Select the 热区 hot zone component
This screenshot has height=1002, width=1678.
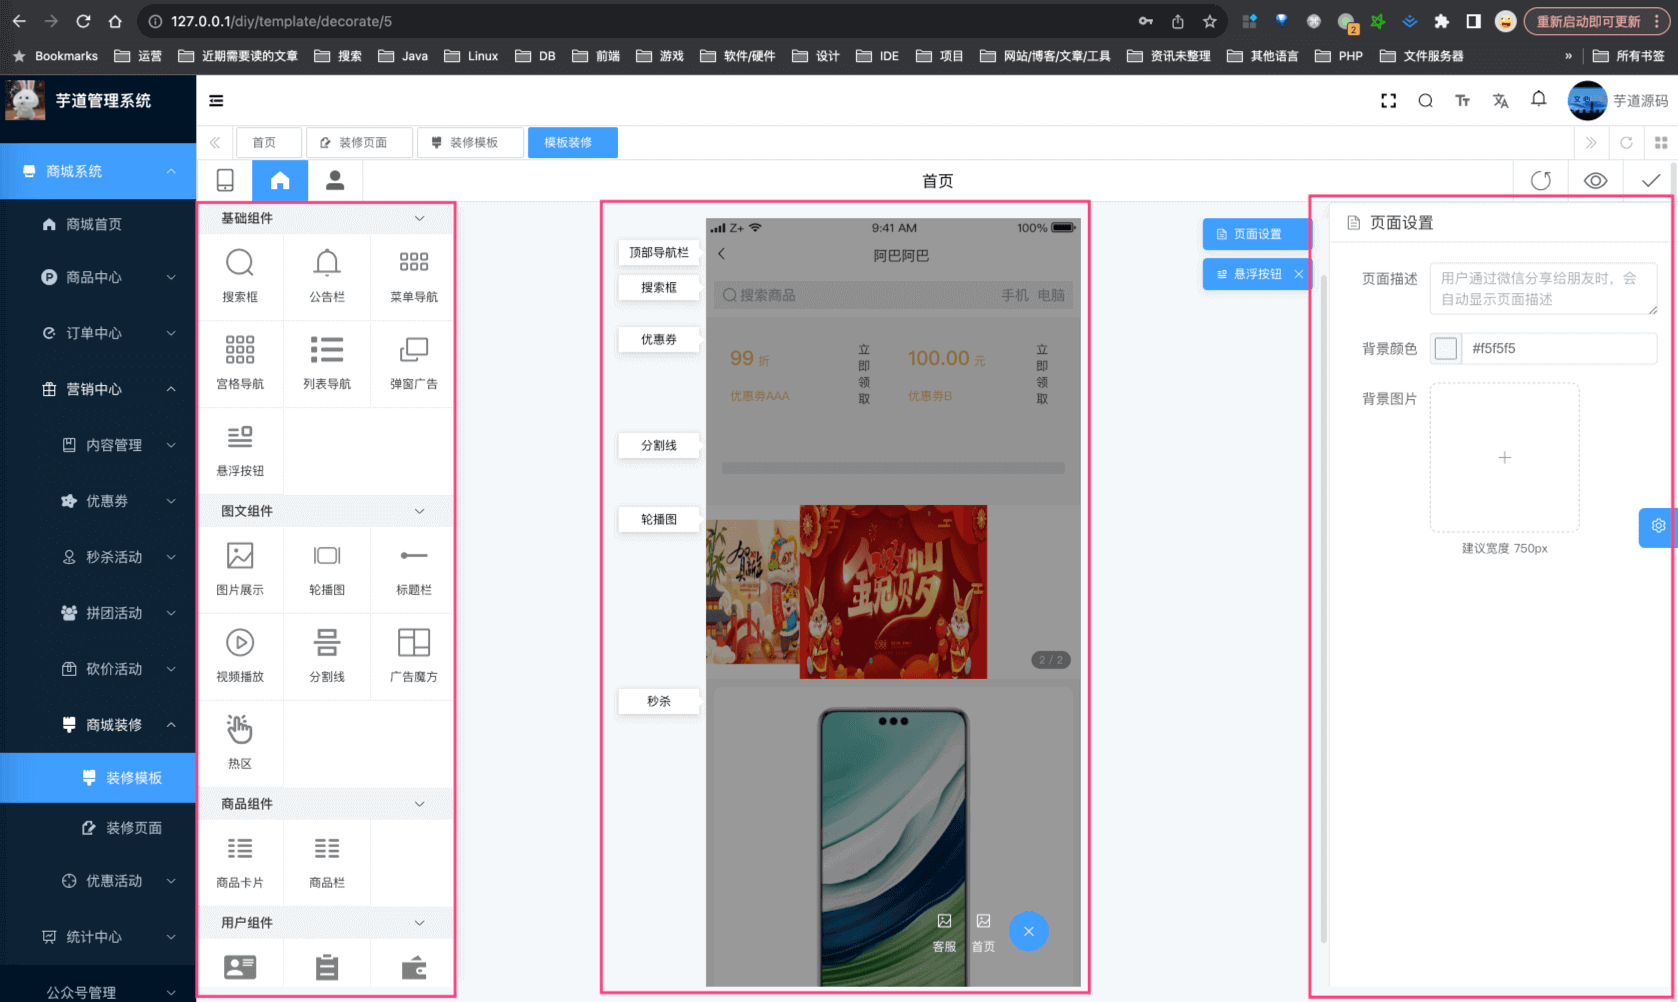[240, 741]
